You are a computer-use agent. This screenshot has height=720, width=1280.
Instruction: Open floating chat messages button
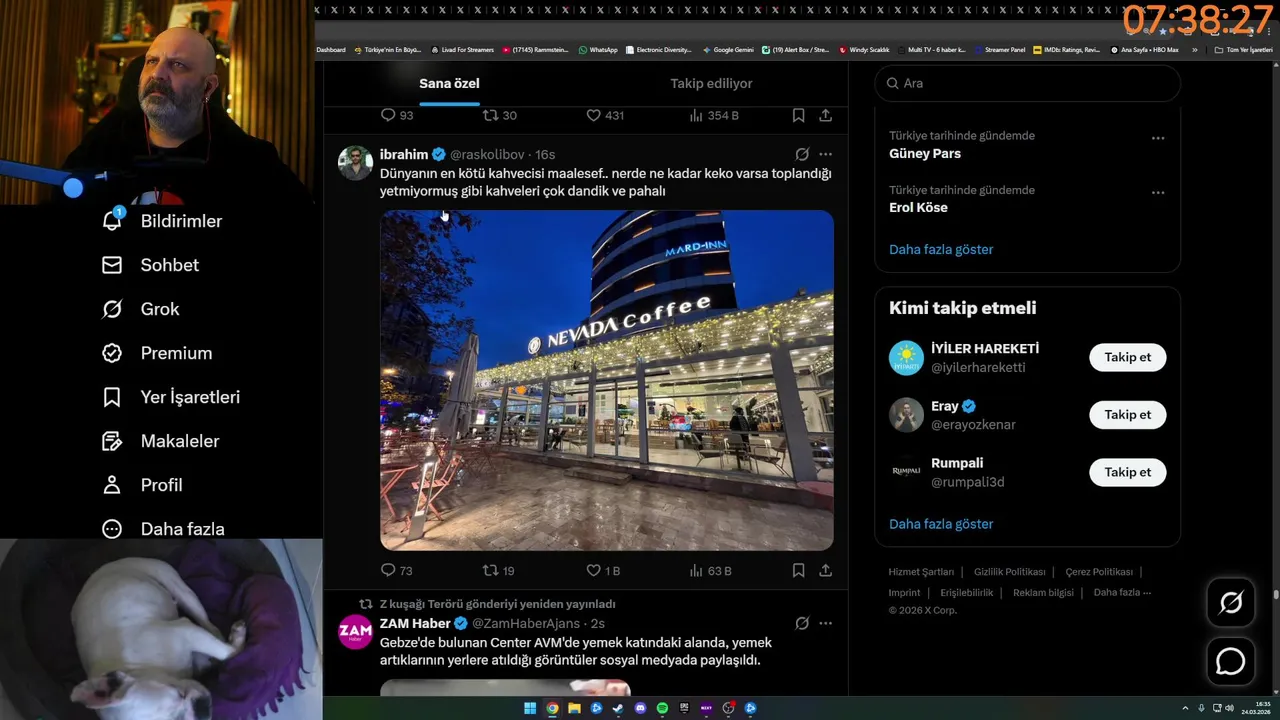(x=1231, y=662)
